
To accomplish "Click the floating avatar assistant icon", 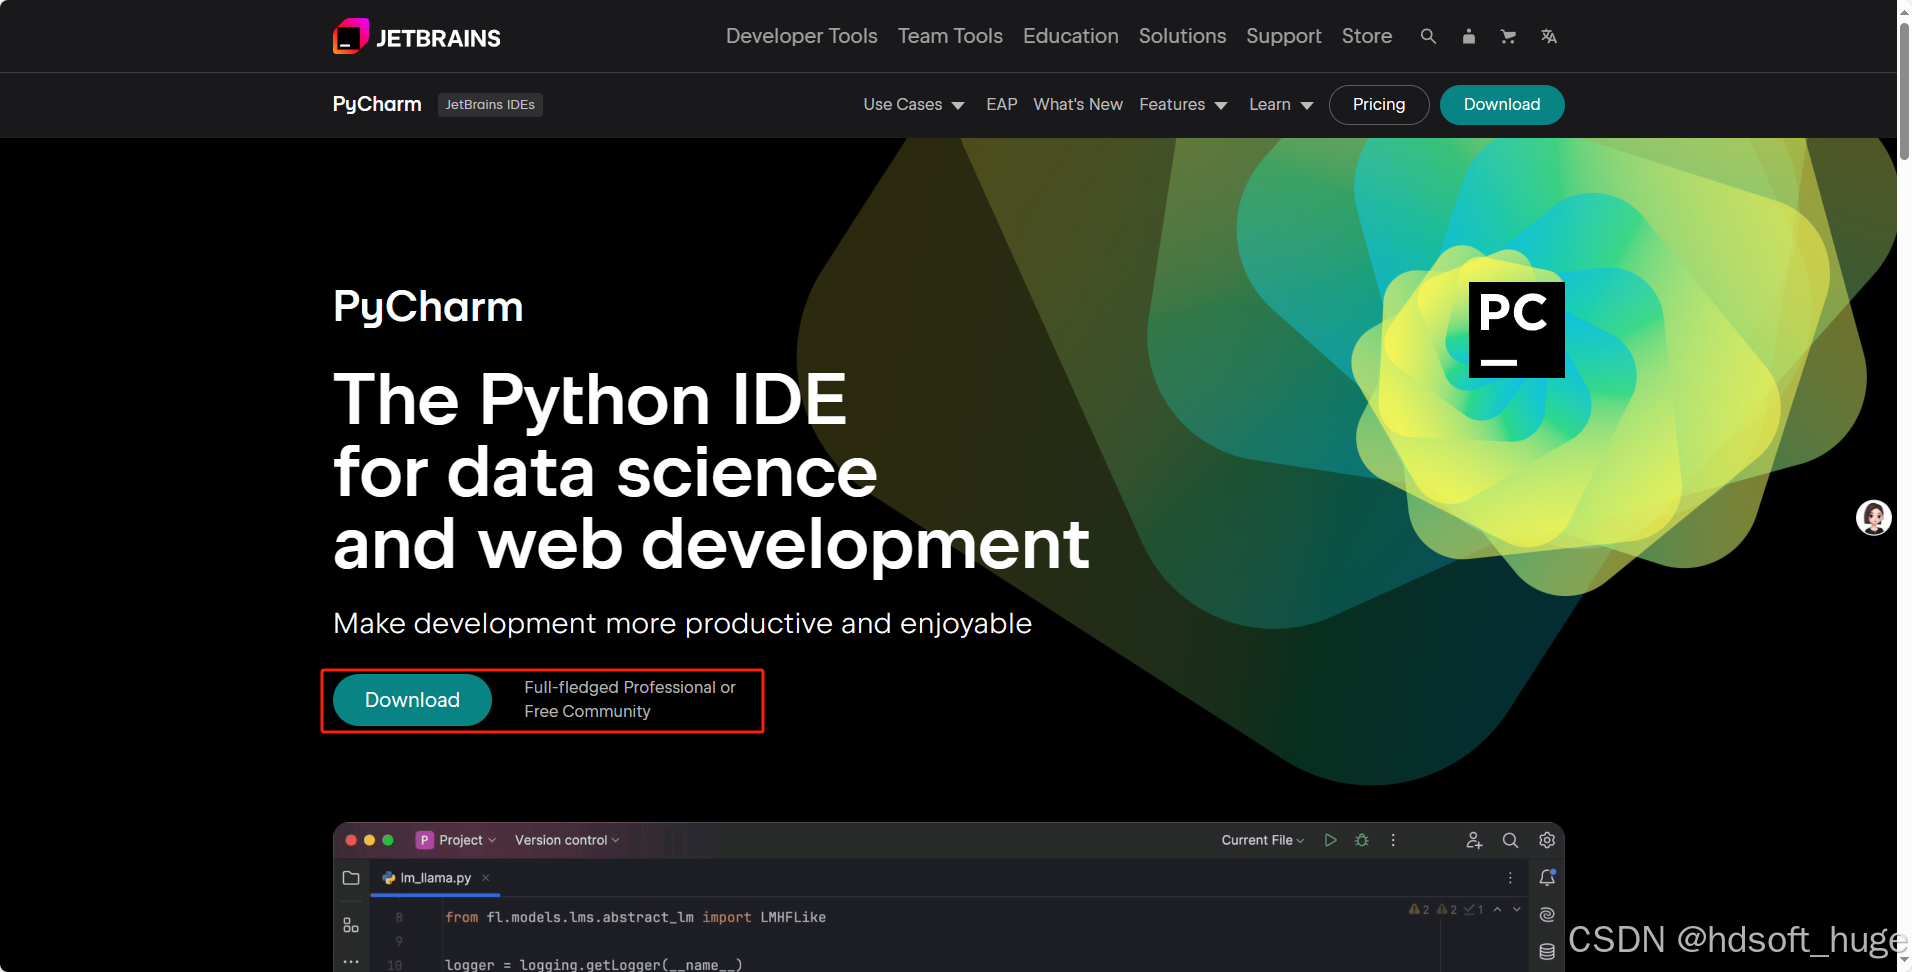I will [x=1873, y=517].
